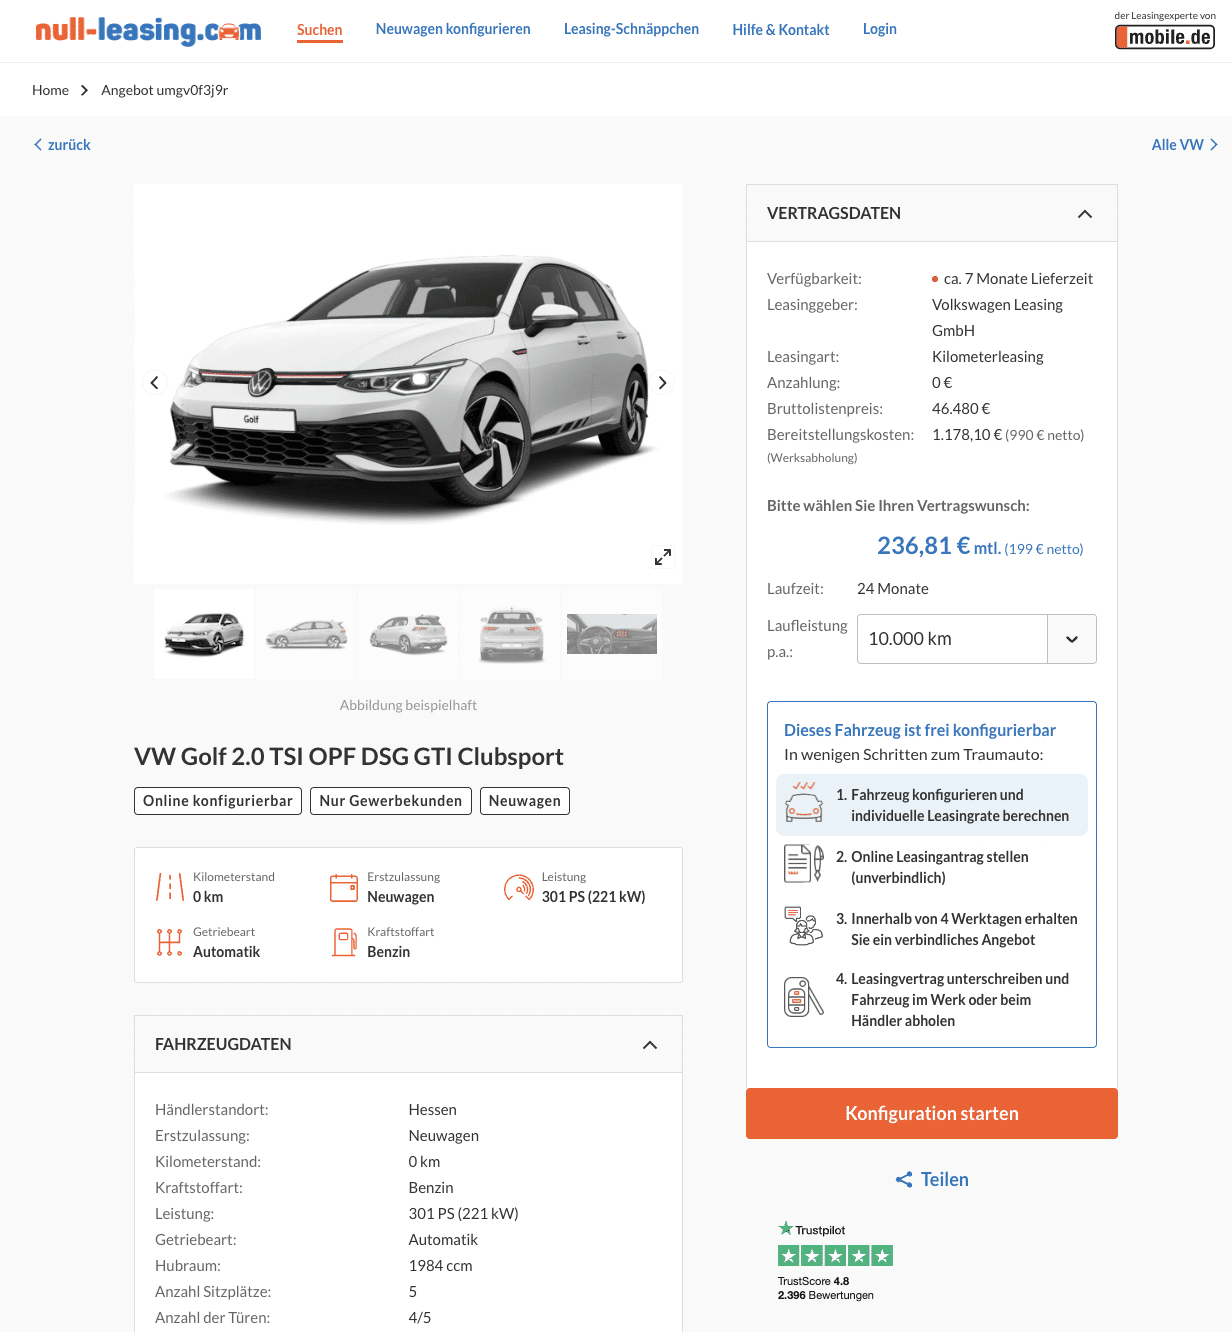Click the main Golf GTI image
Image resolution: width=1232 pixels, height=1332 pixels.
tap(409, 383)
